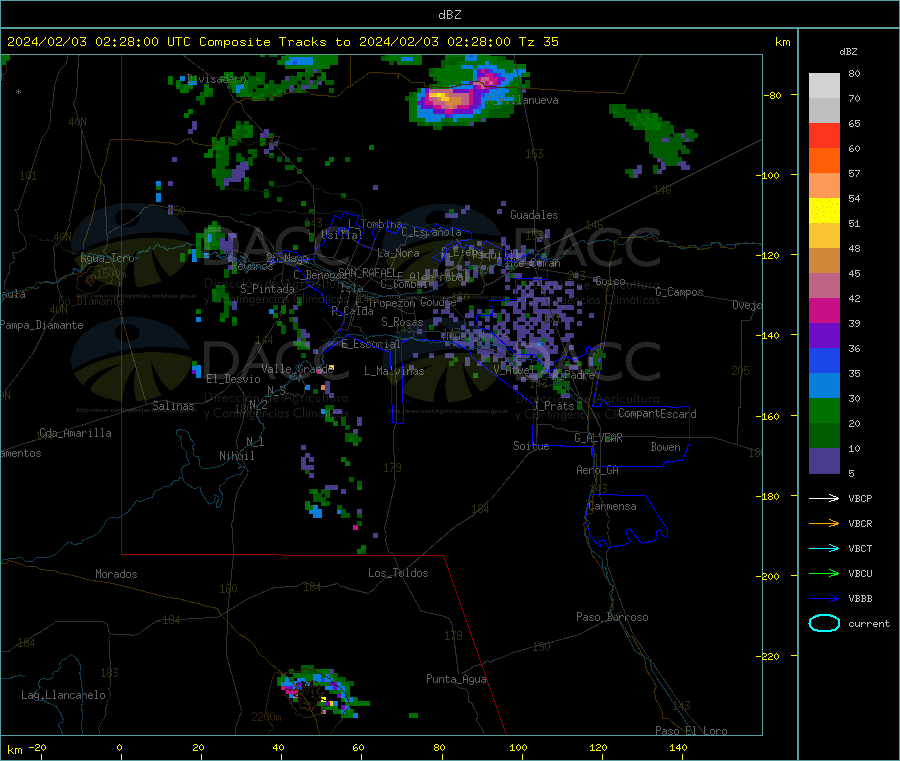Click the El_Desvio location label
The height and width of the screenshot is (761, 900).
233,379
